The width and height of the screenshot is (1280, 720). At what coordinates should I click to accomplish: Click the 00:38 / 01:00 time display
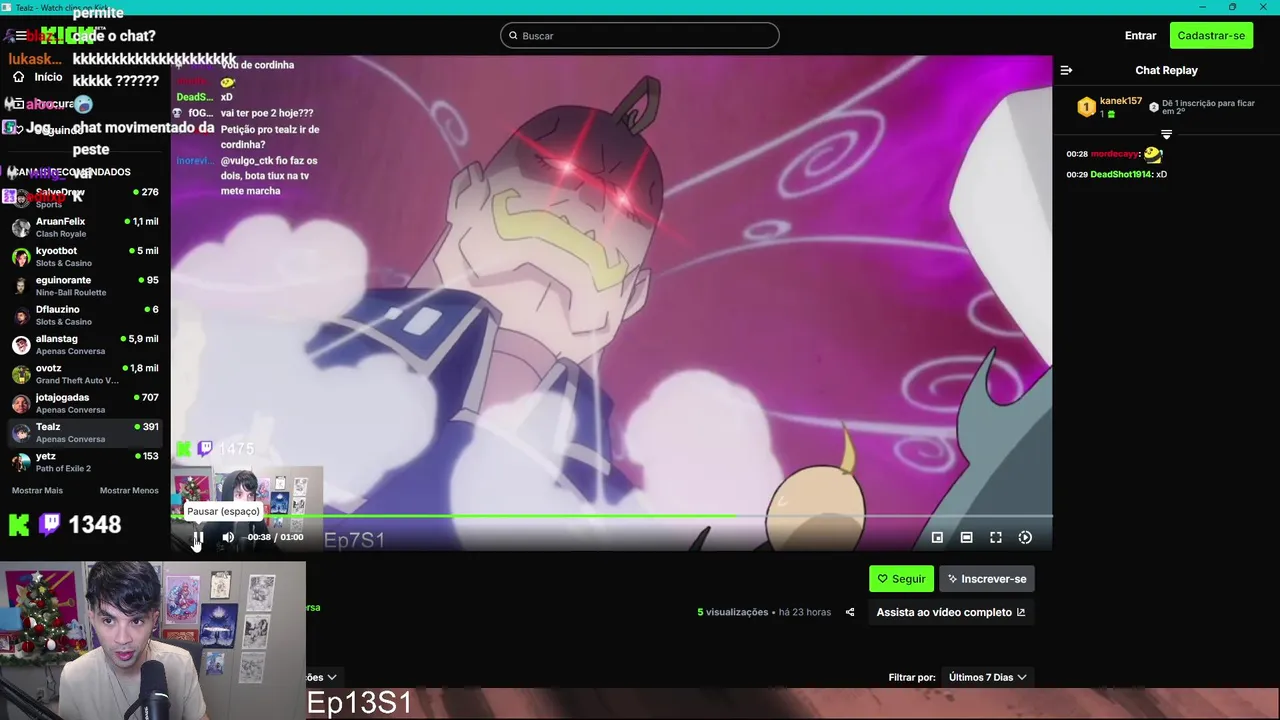pos(275,537)
